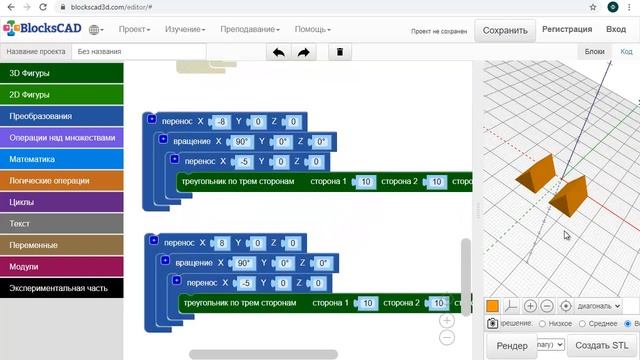Open the 3D Фигуры category
The width and height of the screenshot is (640, 360).
pos(62,73)
